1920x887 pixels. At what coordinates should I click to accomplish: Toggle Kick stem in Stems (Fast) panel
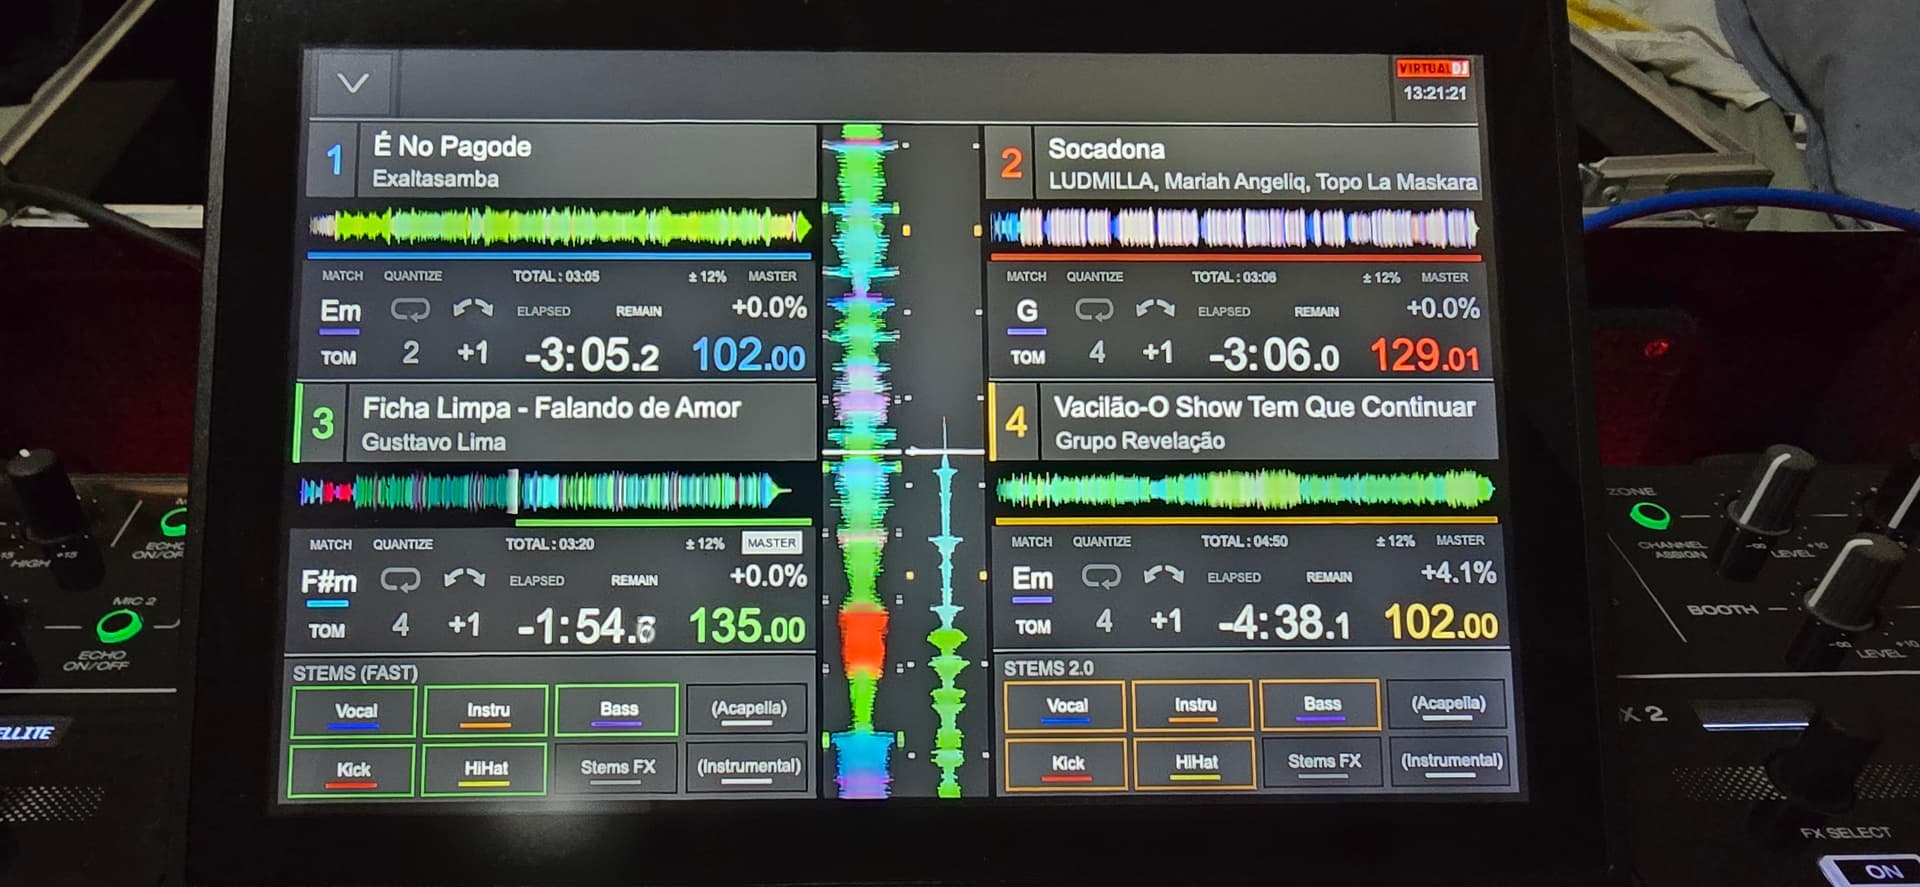(x=352, y=770)
